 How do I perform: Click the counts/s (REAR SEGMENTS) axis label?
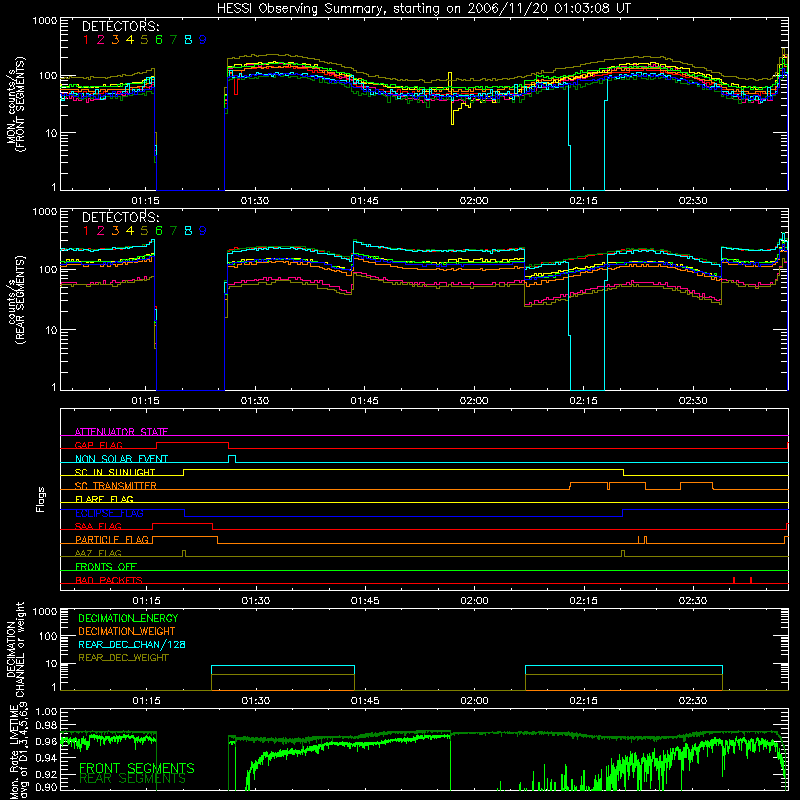(x=16, y=300)
